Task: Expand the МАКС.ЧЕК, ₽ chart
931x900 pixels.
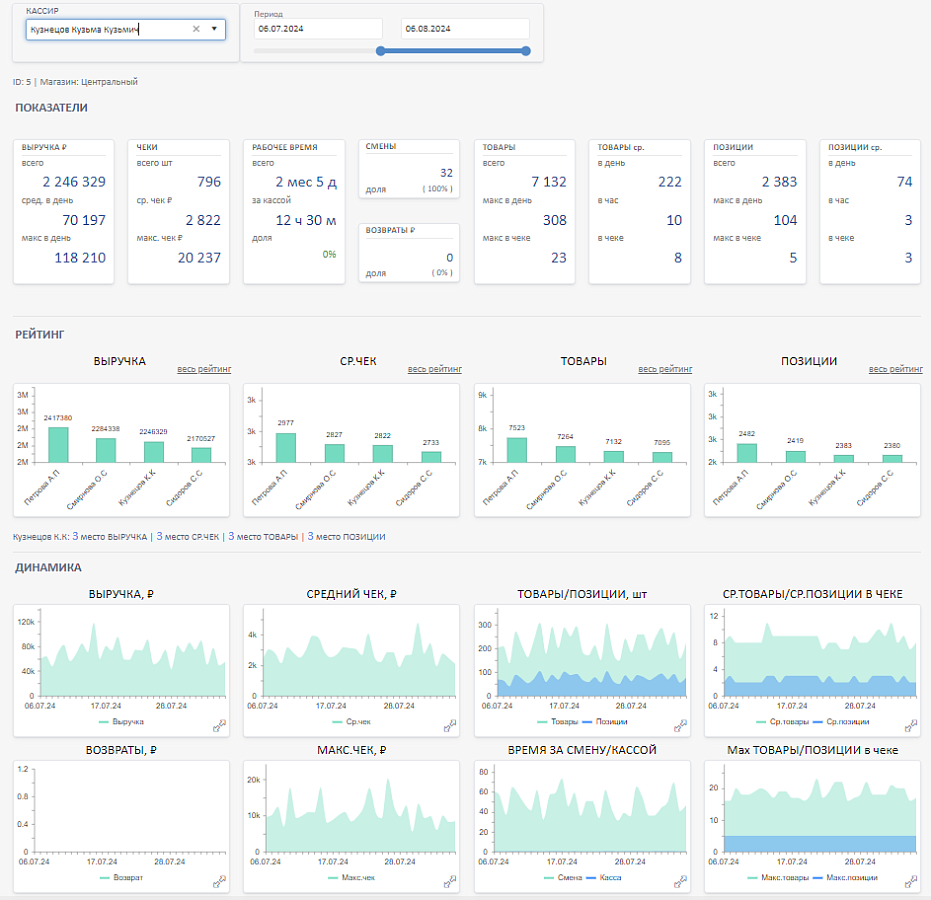Action: point(449,882)
